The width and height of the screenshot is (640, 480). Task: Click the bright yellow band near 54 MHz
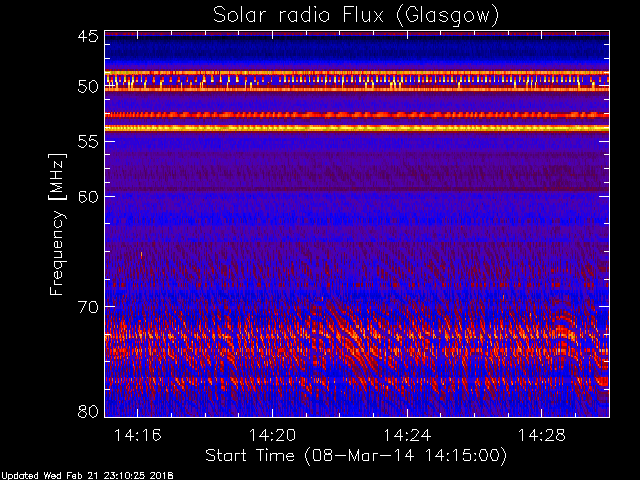pos(357,128)
